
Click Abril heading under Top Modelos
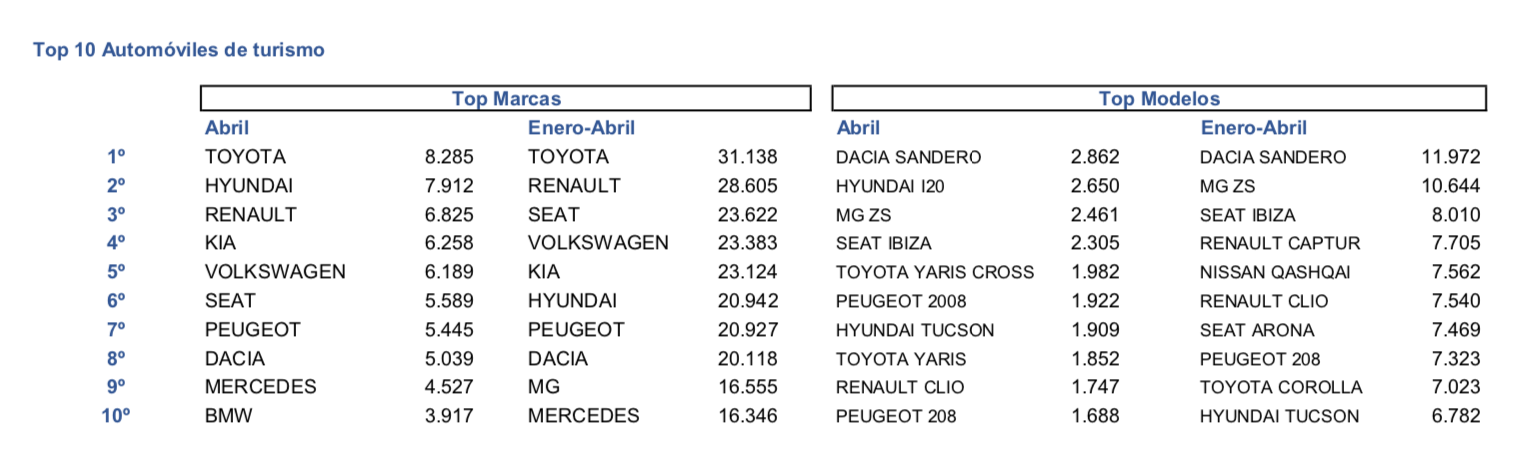coord(858,128)
